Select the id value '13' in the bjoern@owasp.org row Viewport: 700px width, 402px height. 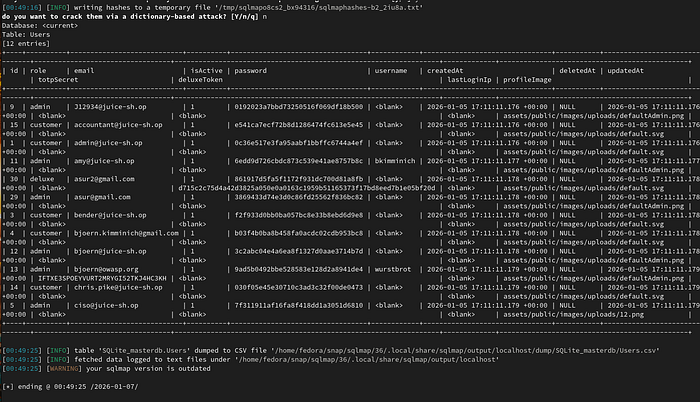[14, 269]
